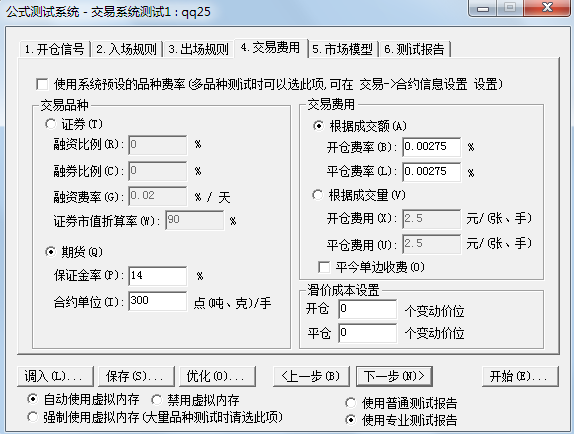This screenshot has width=574, height=434.
Task: Open the 2.入场规则 tab
Action: [x=126, y=49]
